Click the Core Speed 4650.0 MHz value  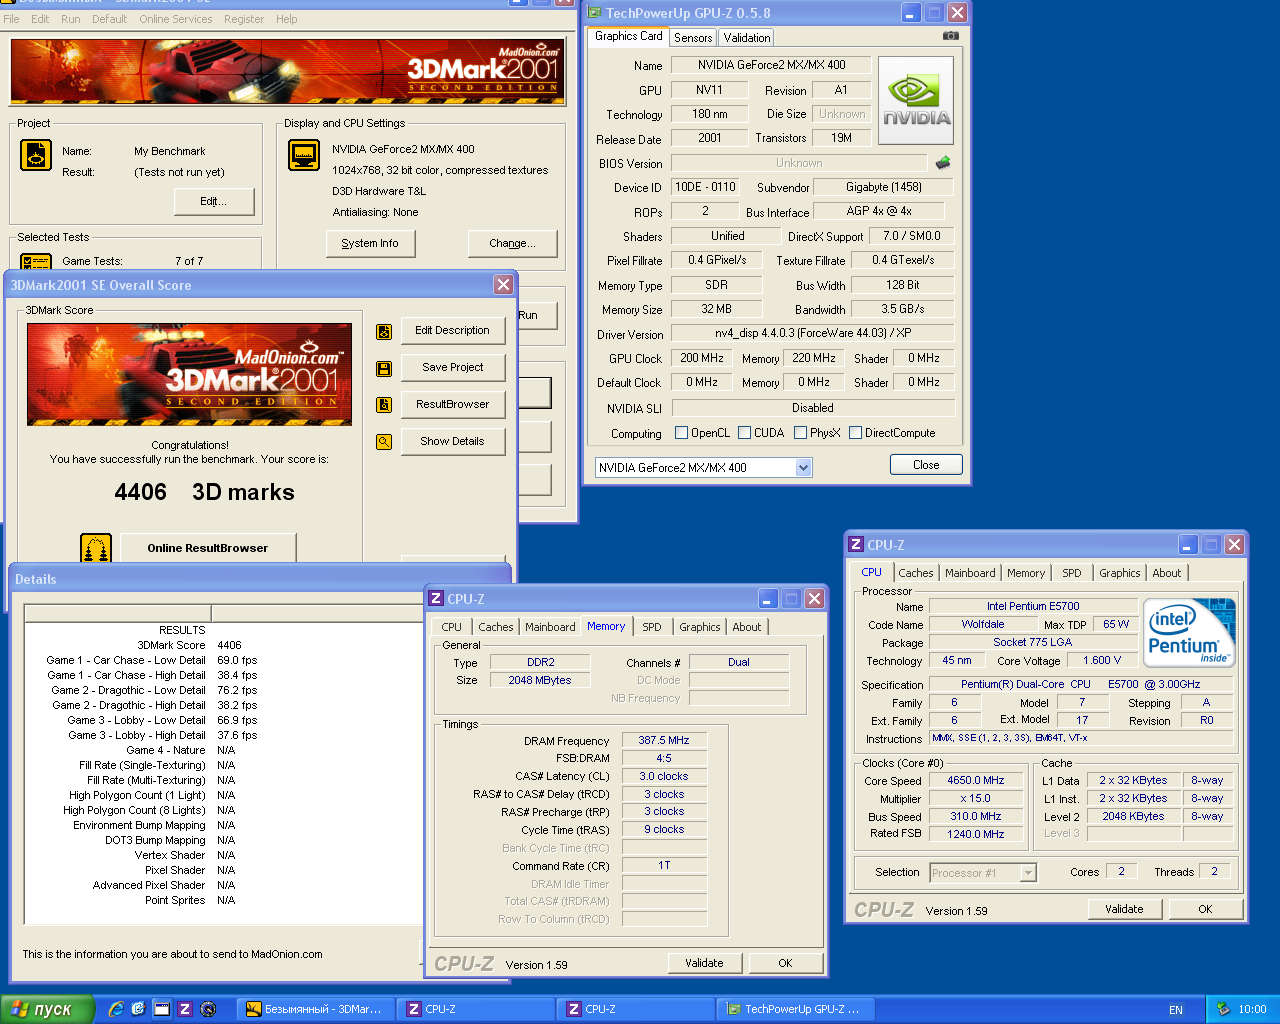click(x=976, y=781)
